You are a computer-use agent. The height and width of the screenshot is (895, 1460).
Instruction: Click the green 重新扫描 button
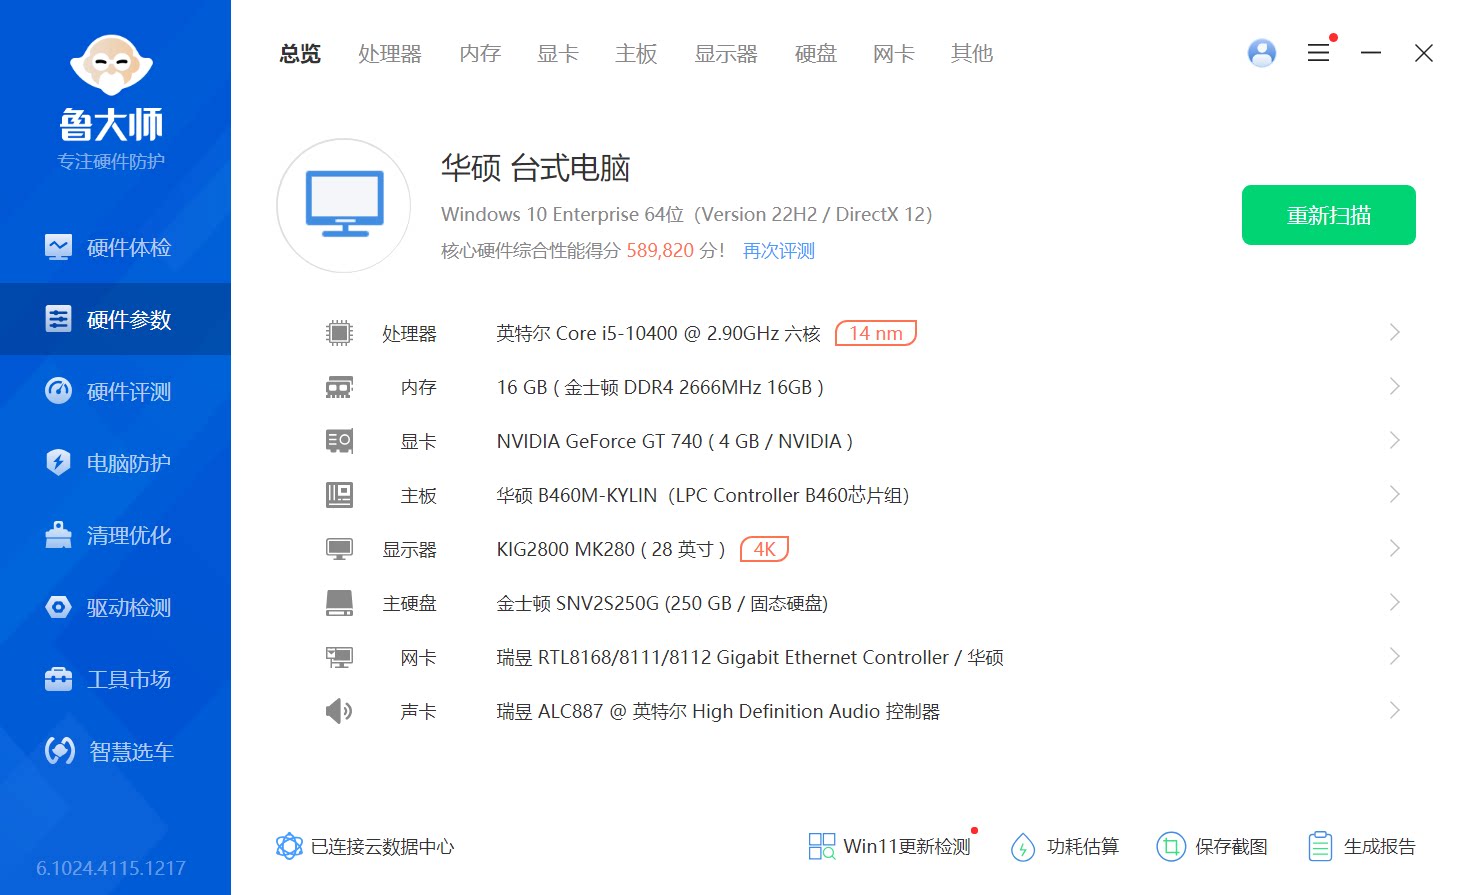pos(1329,215)
